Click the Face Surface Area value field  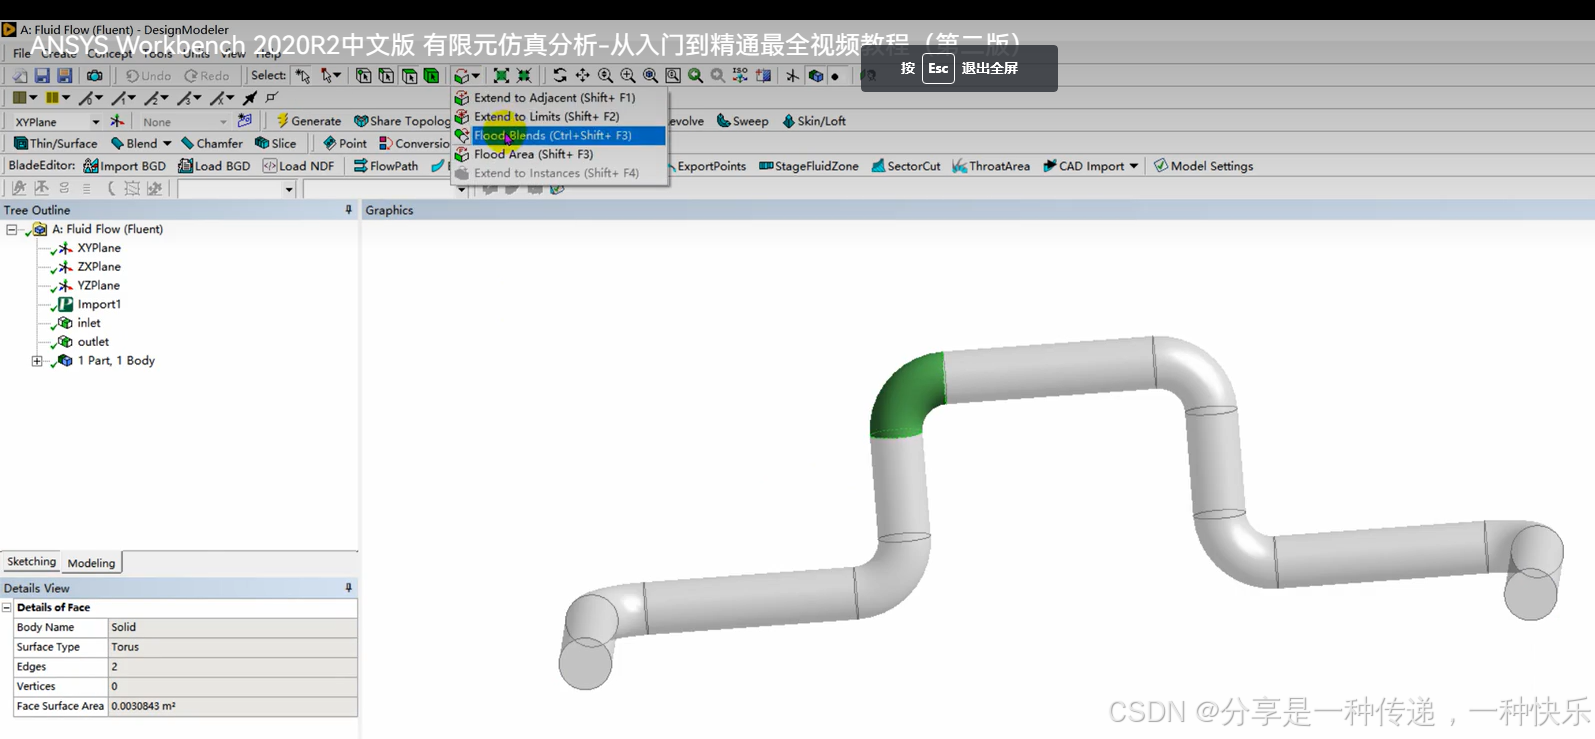pos(232,706)
